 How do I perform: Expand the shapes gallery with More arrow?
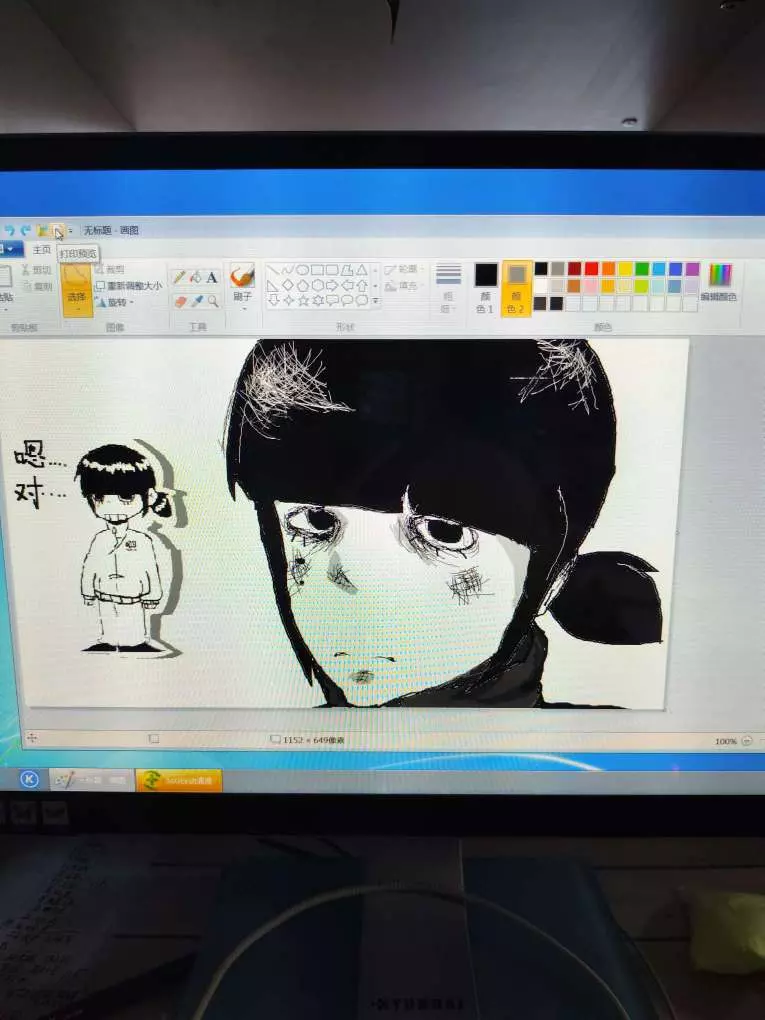coord(376,301)
